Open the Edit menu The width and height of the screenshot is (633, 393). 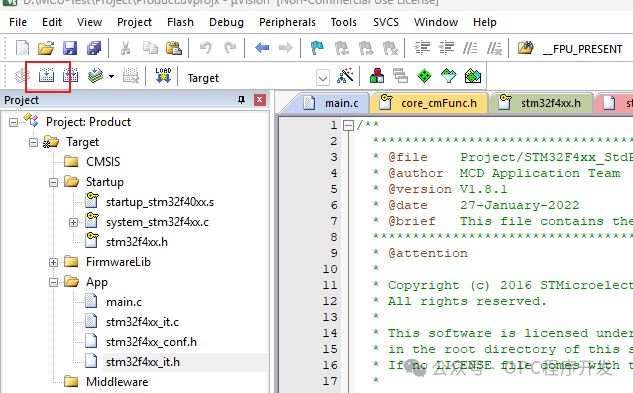[52, 22]
